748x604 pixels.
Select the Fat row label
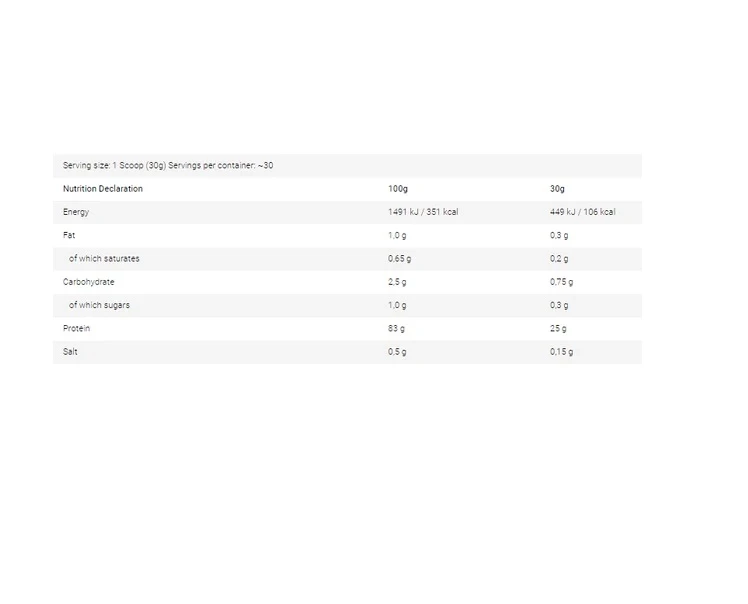pyautogui.click(x=69, y=235)
